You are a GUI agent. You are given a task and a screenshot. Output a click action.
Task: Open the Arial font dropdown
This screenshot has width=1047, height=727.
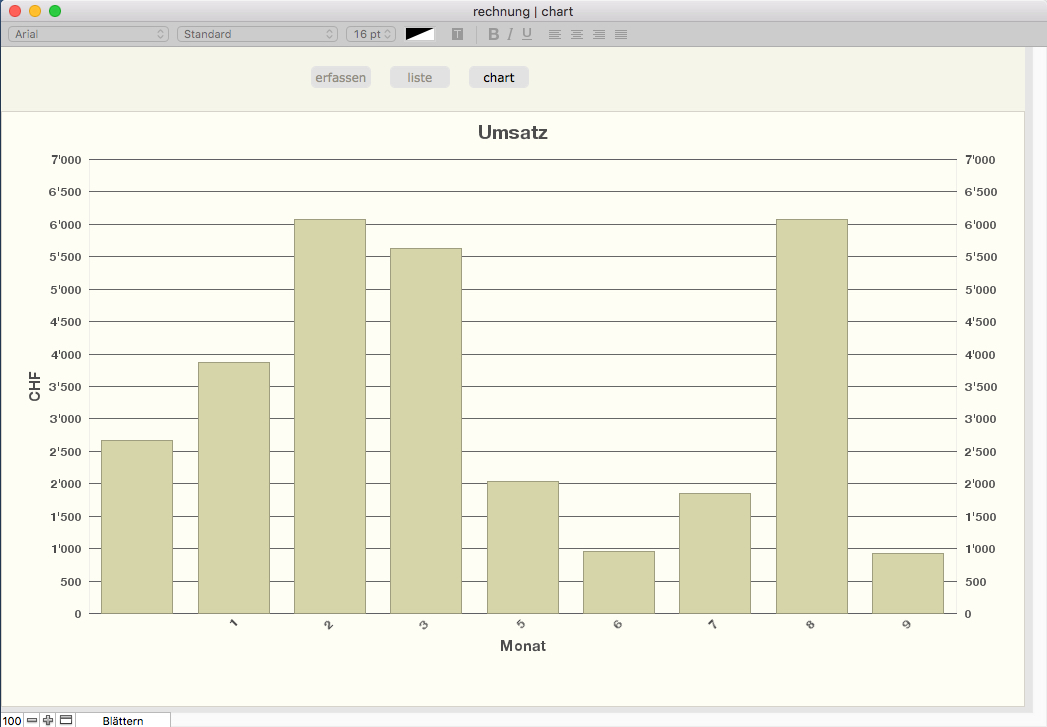(88, 34)
